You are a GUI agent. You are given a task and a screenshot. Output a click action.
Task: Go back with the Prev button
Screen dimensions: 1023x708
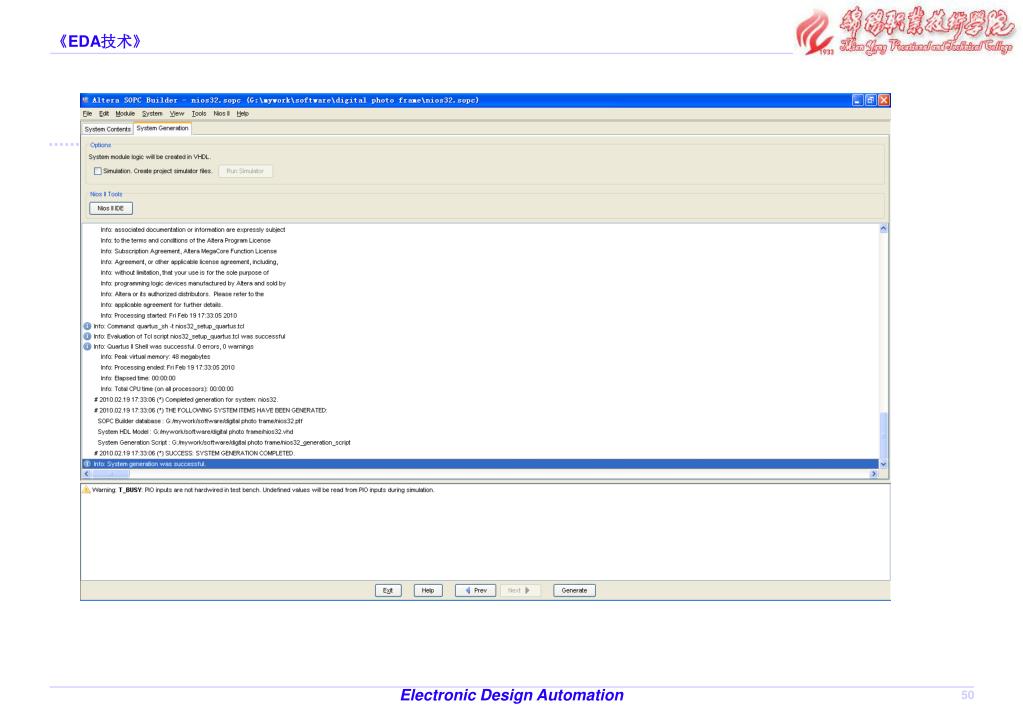[x=476, y=591]
